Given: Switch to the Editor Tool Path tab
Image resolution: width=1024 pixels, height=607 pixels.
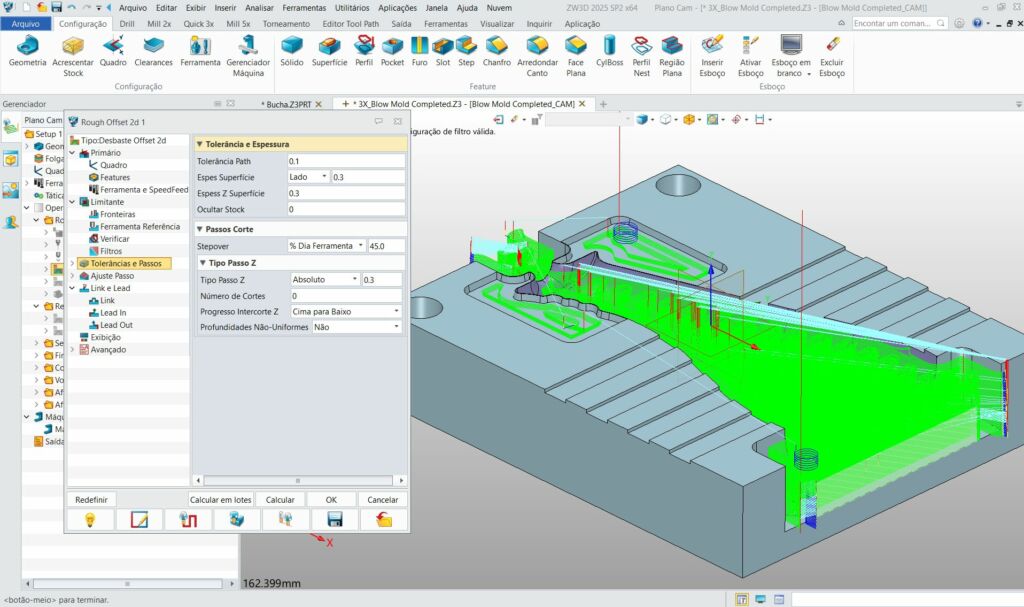Looking at the screenshot, I should point(350,24).
